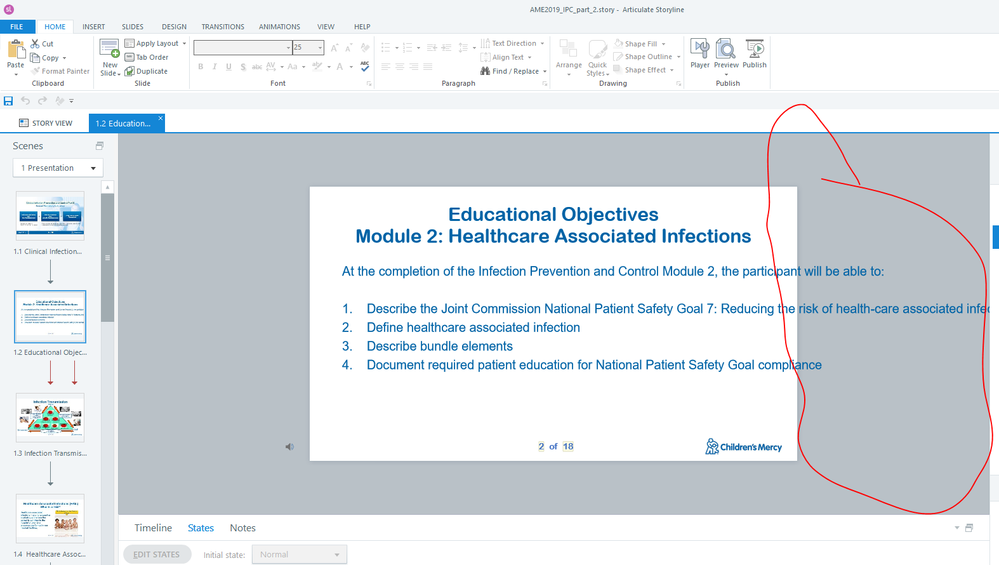Select the 1.3 Infection Transmission slide thumbnail
This screenshot has height=565, width=999.
coord(50,418)
